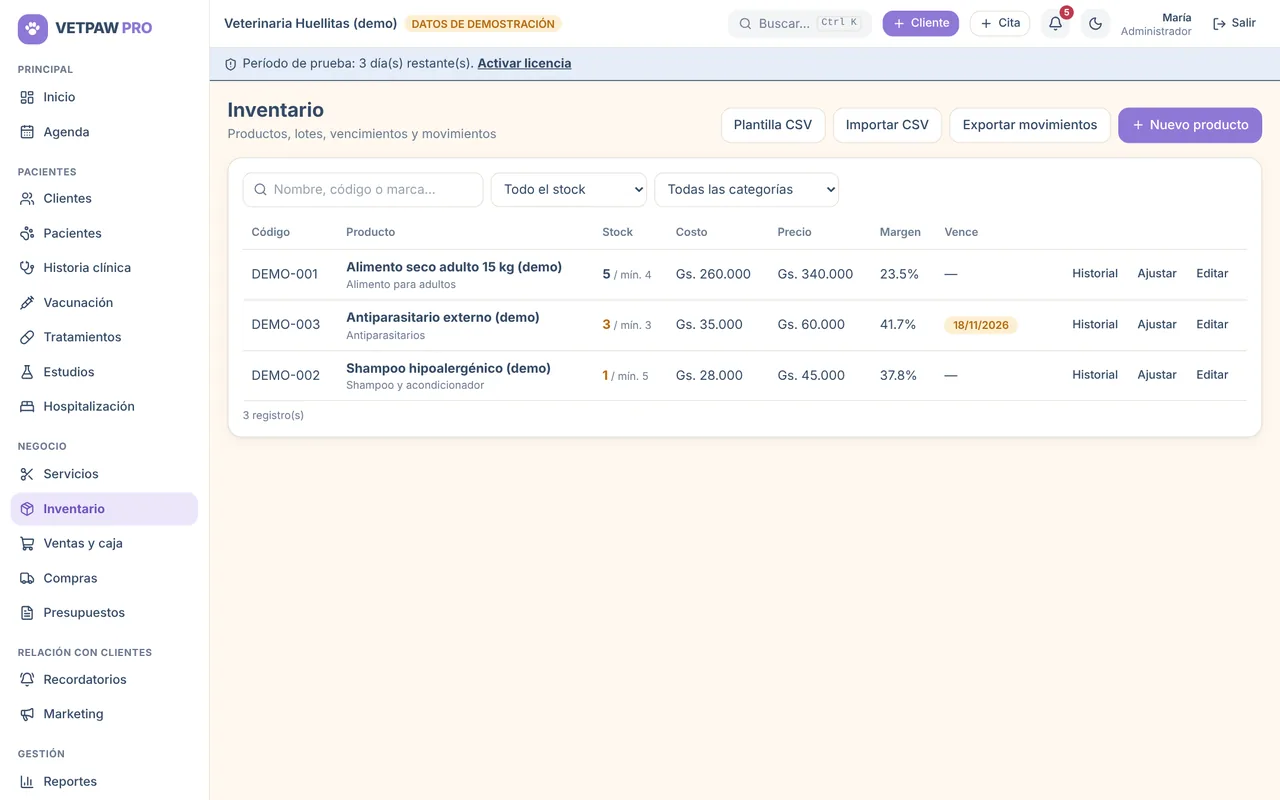The image size is (1280, 800).
Task: Open the 'Todo el stock' filter dropdown
Action: coord(569,190)
